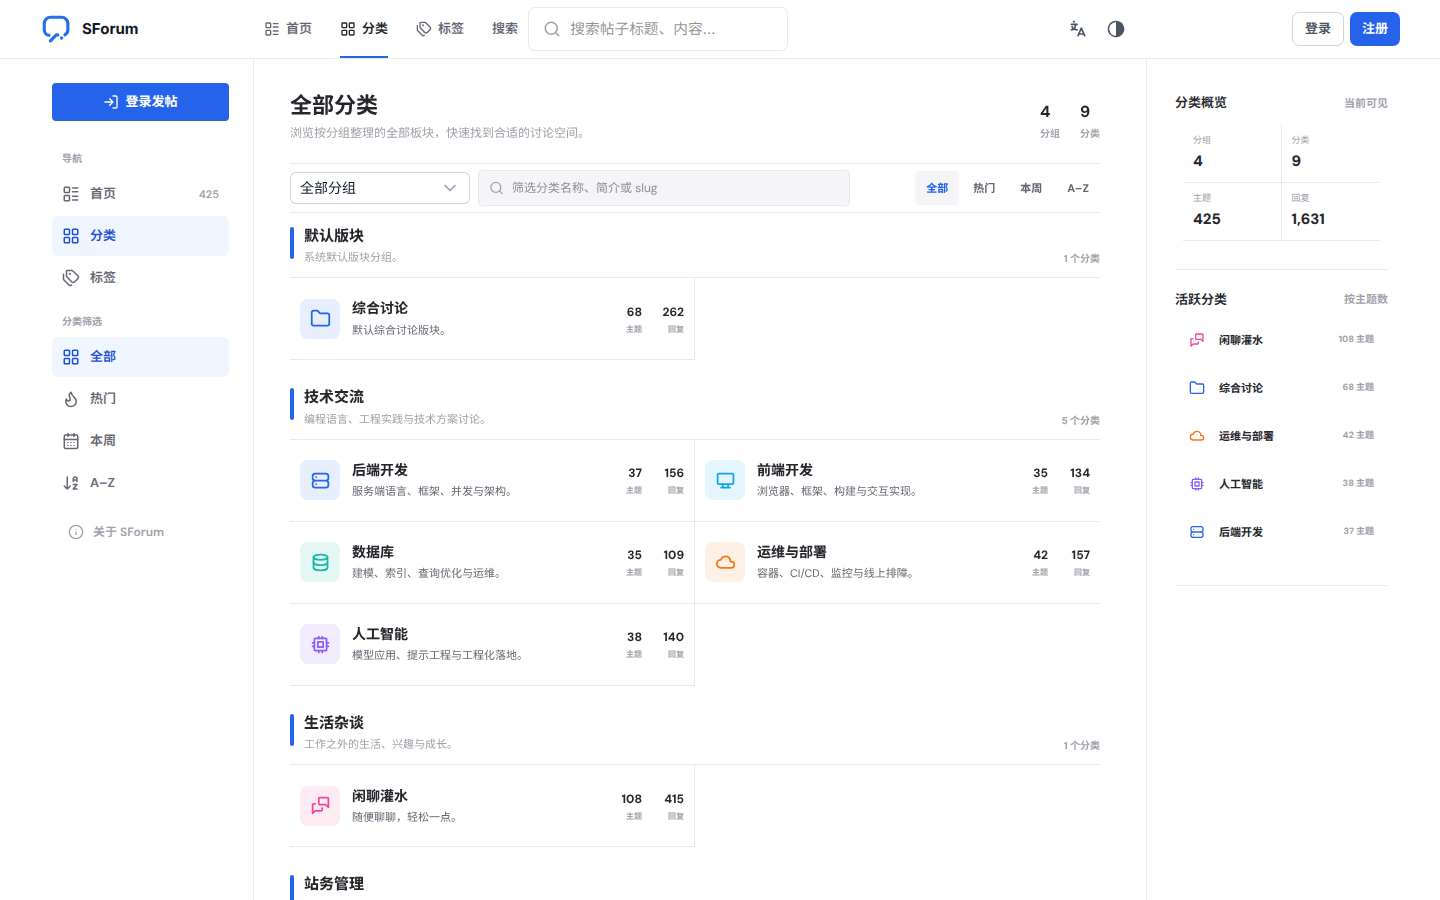Viewport: 1440px width, 900px height.
Task: Open the 全部分组 dropdown
Action: pos(380,188)
